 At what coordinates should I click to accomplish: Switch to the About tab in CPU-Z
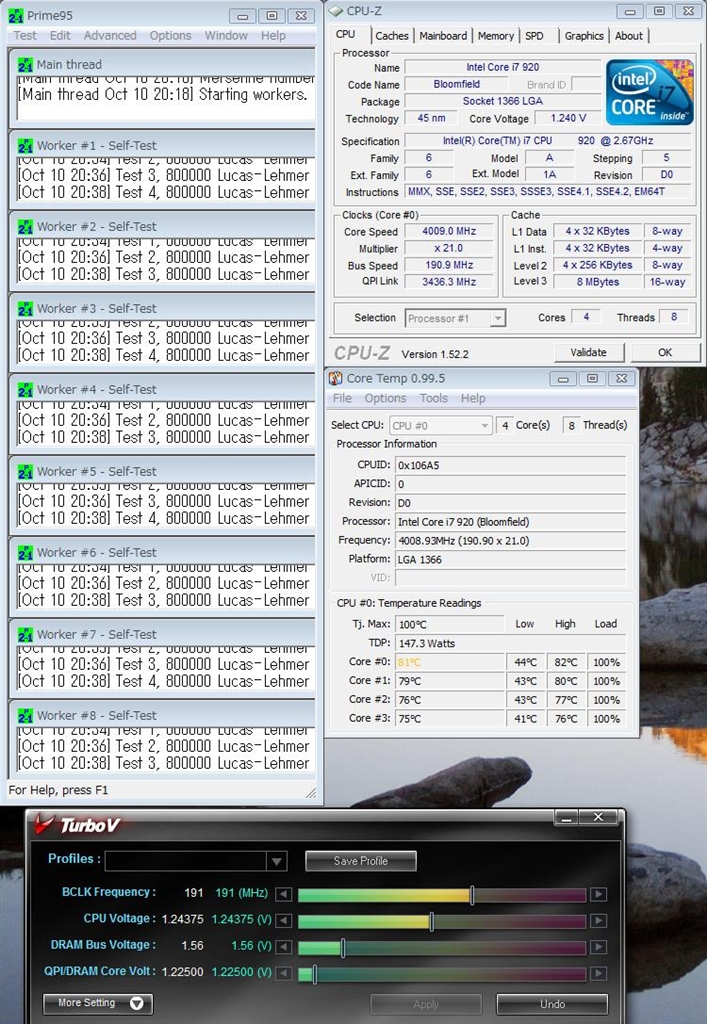[629, 36]
